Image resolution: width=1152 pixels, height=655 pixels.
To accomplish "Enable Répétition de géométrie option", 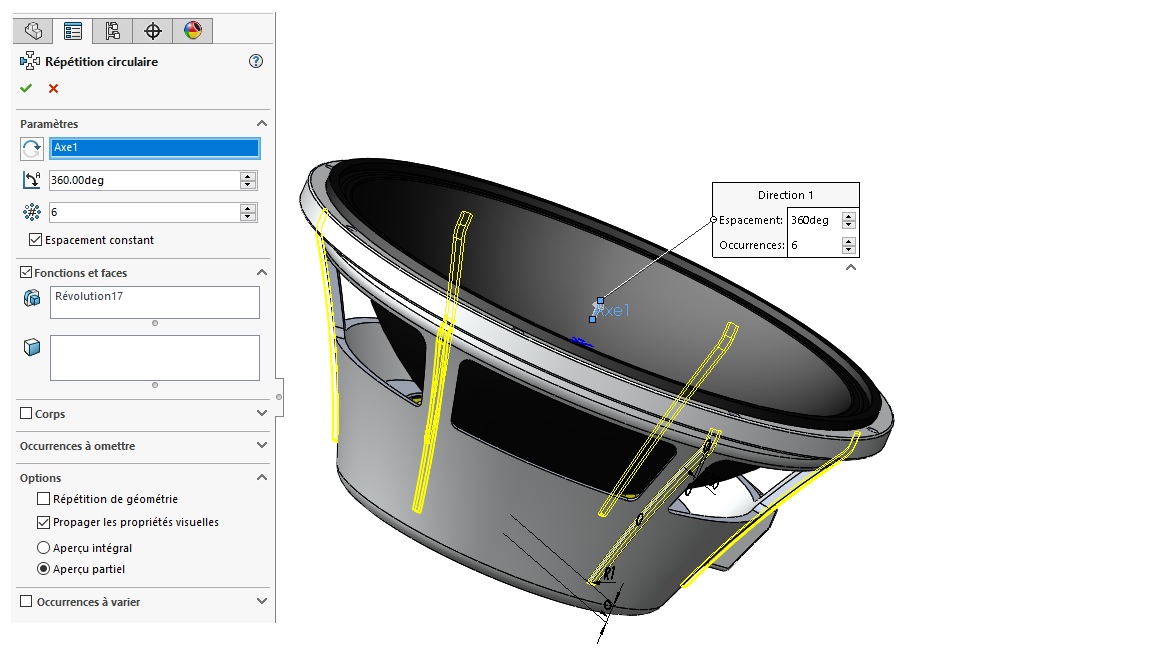I will coord(43,499).
